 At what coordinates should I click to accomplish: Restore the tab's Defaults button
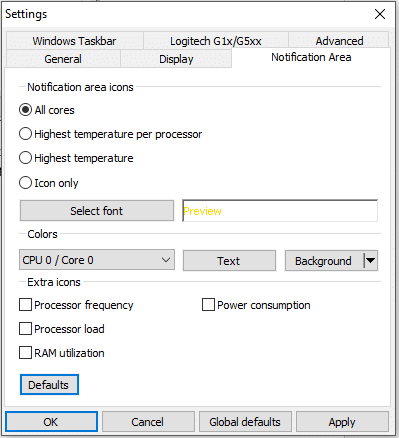49,385
